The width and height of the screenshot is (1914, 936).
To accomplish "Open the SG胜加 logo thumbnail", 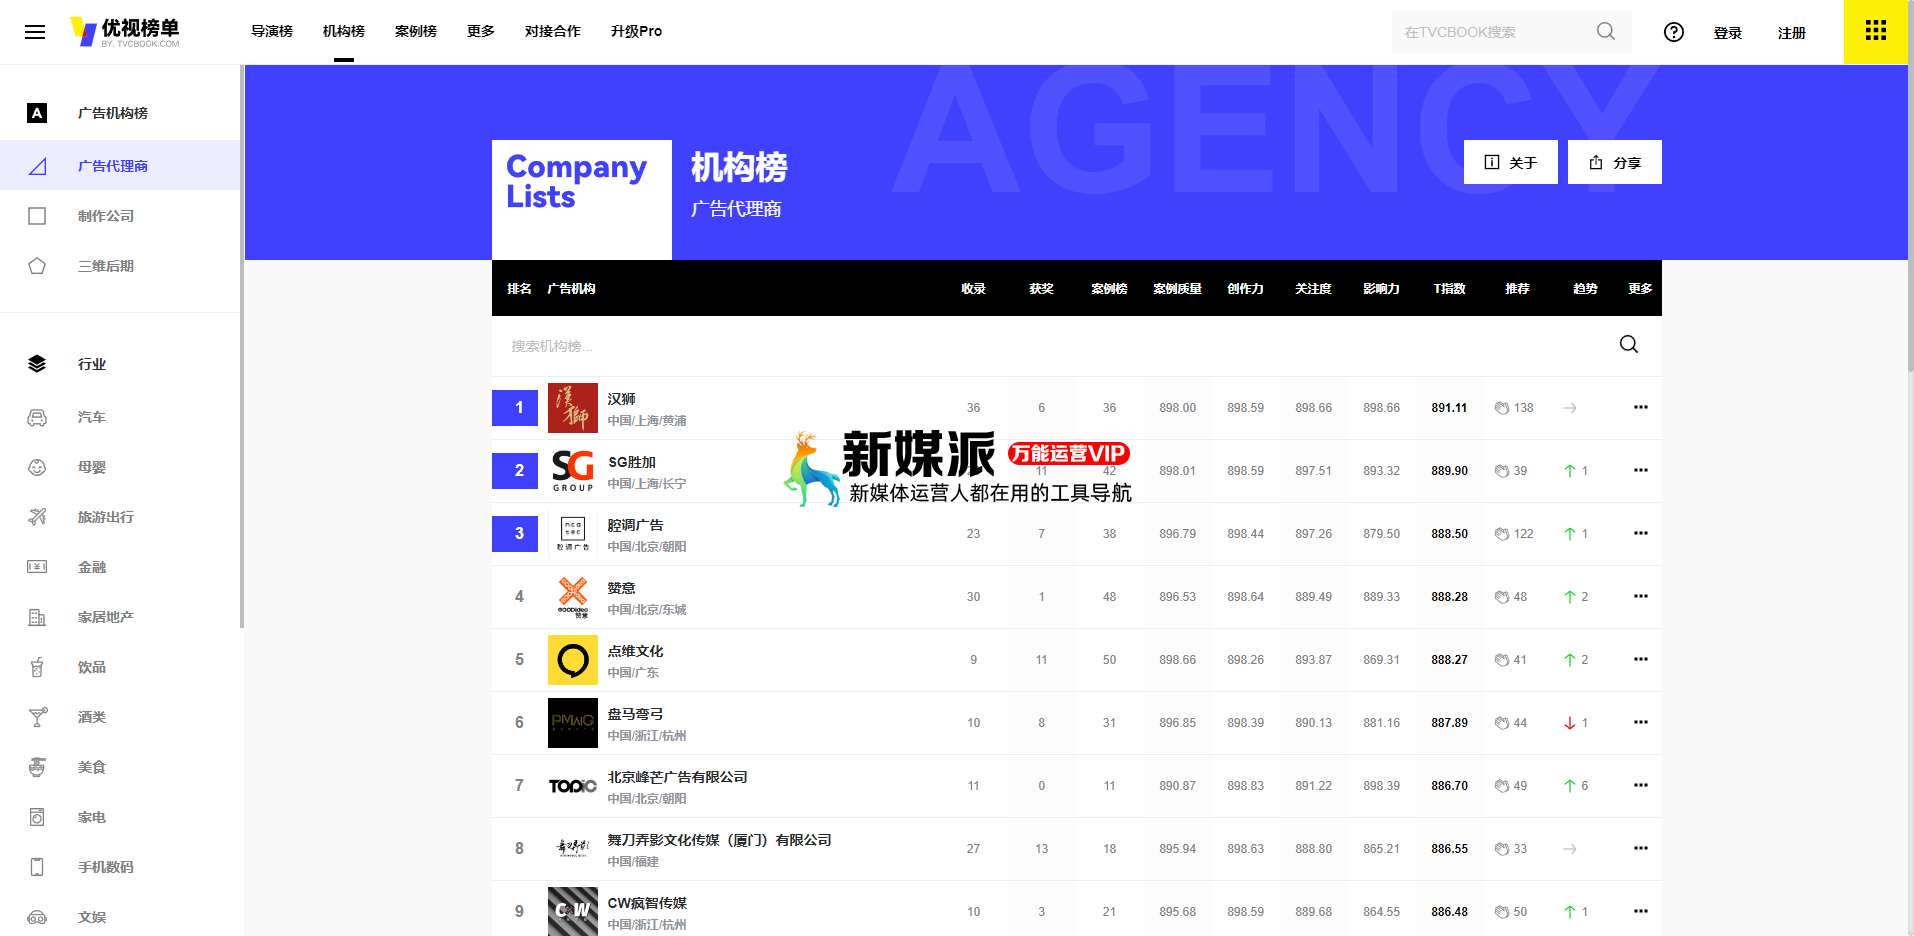I will 573,471.
